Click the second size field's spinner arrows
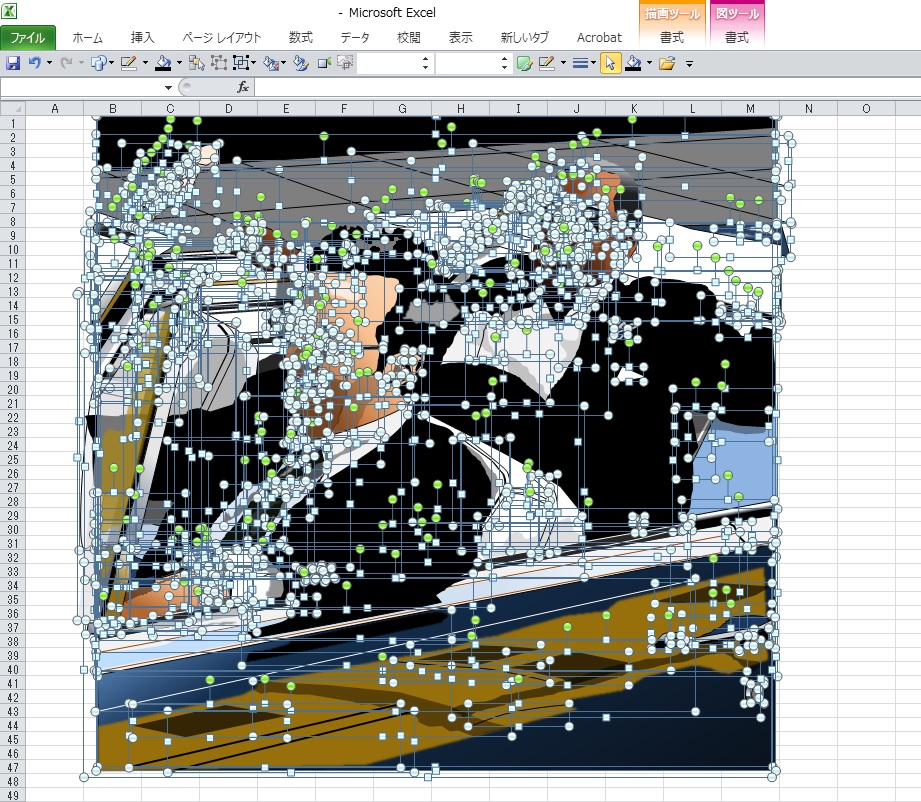 coord(504,63)
